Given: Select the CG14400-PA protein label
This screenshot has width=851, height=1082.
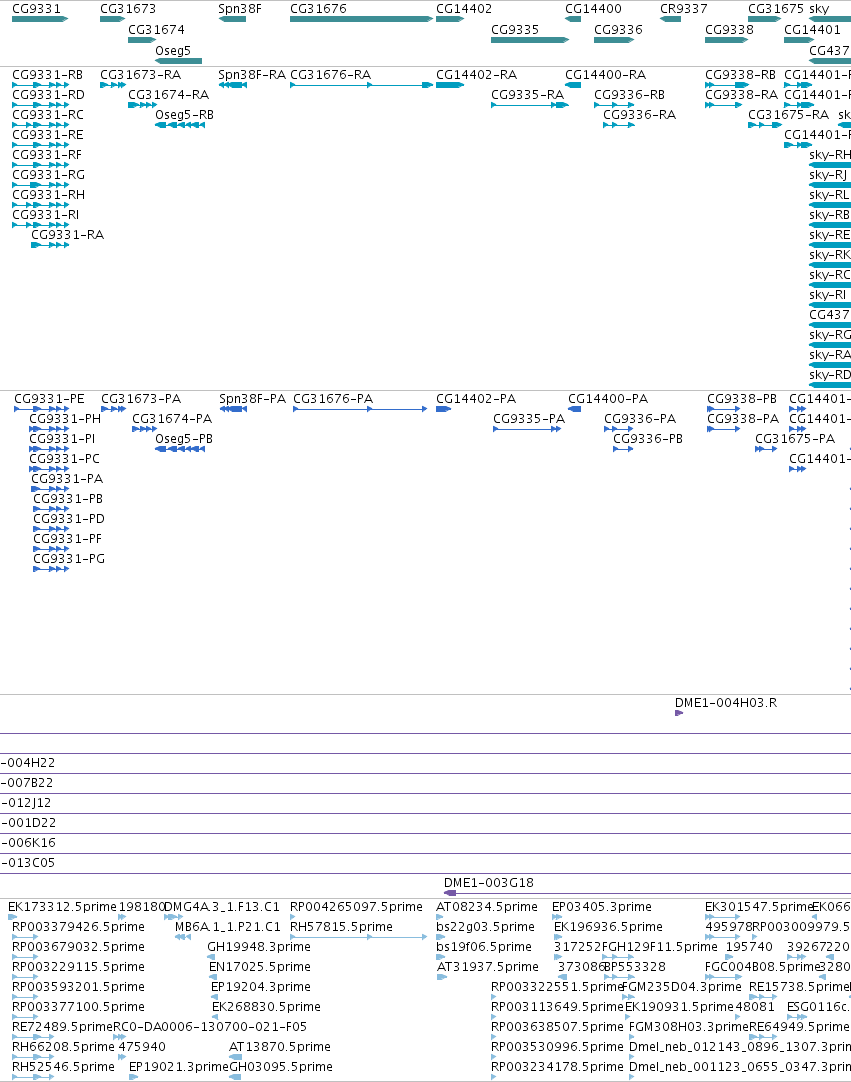Looking at the screenshot, I should click(608, 399).
